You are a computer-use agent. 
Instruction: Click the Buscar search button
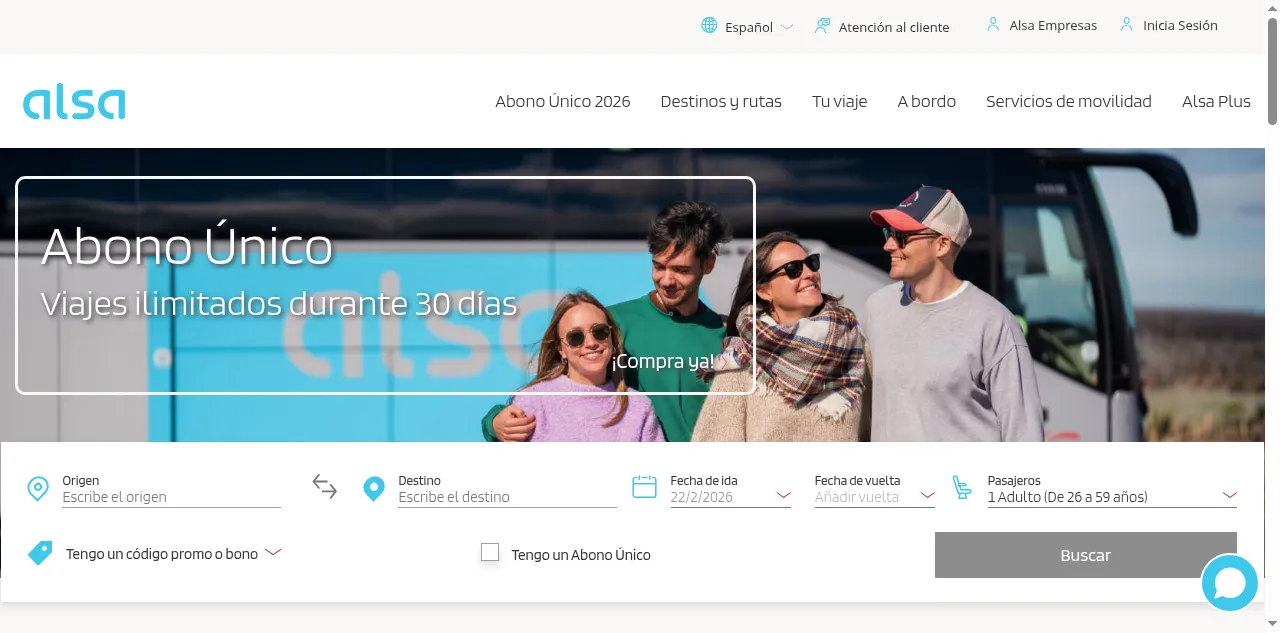tap(1086, 555)
